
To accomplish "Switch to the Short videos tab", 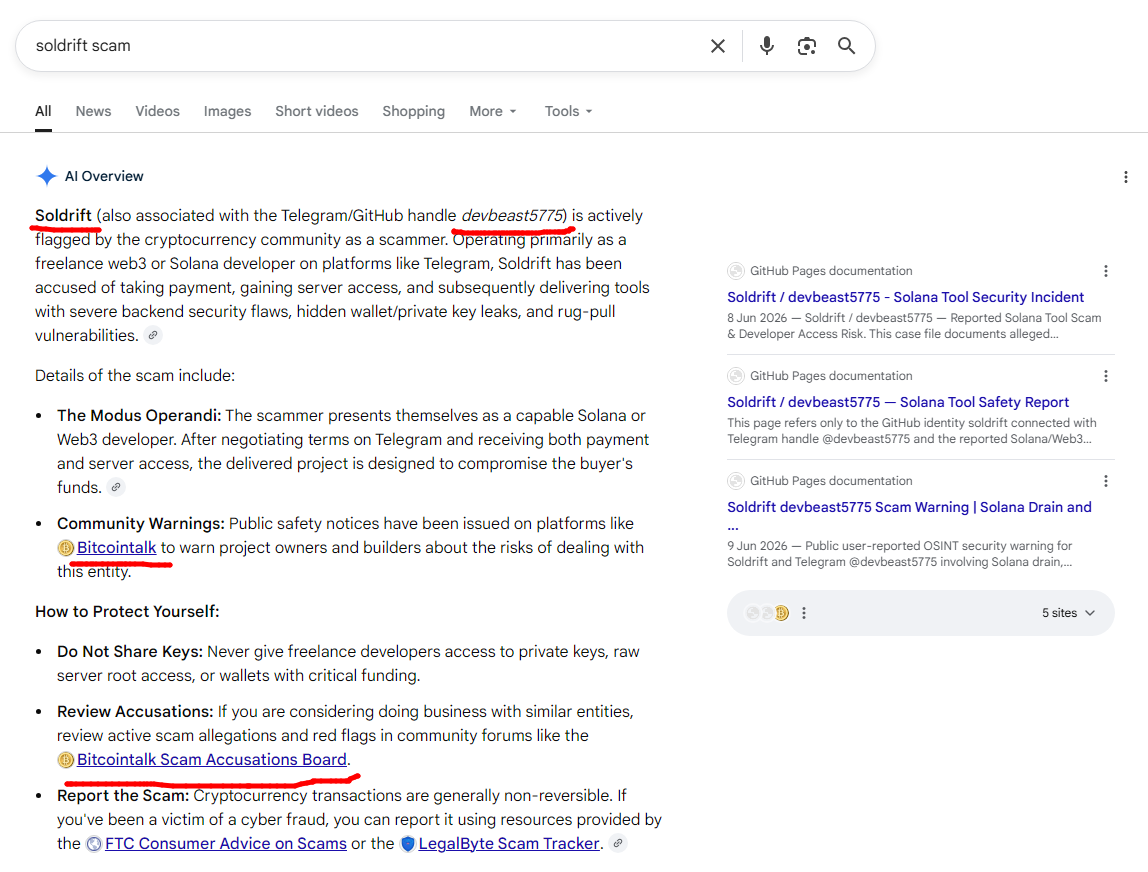I will pos(317,111).
